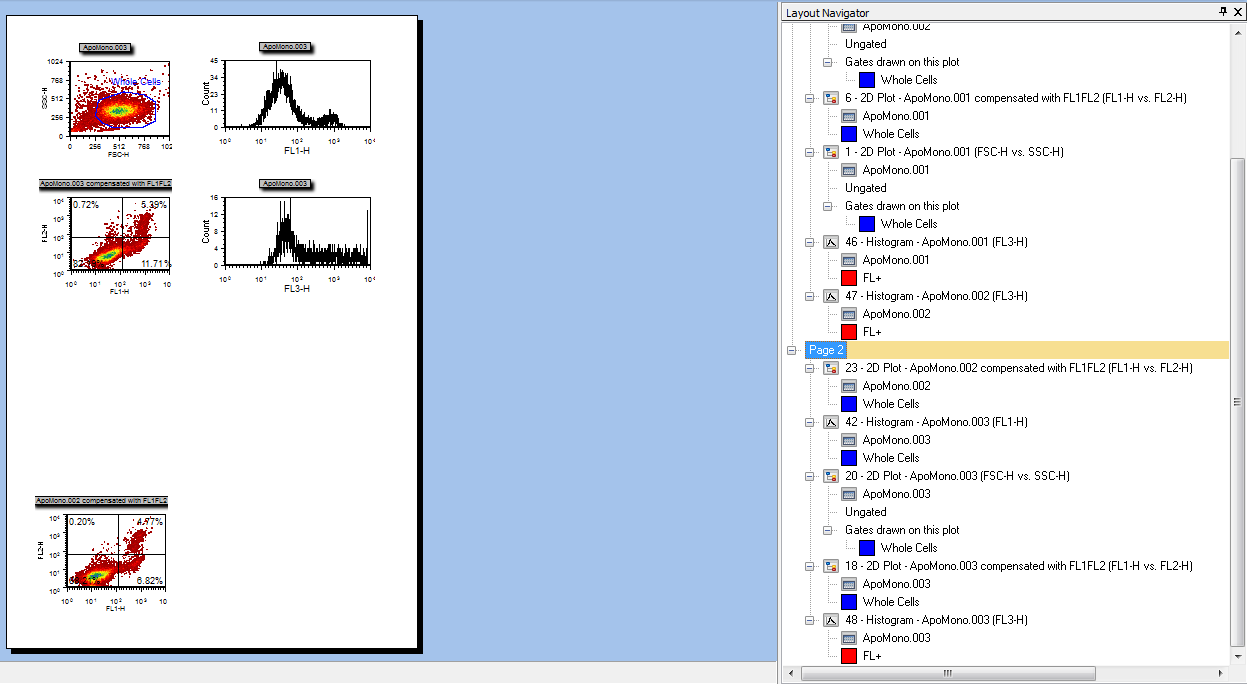Image resolution: width=1247 pixels, height=684 pixels.
Task: Click the 5.39% quadrant value
Action: tap(155, 205)
